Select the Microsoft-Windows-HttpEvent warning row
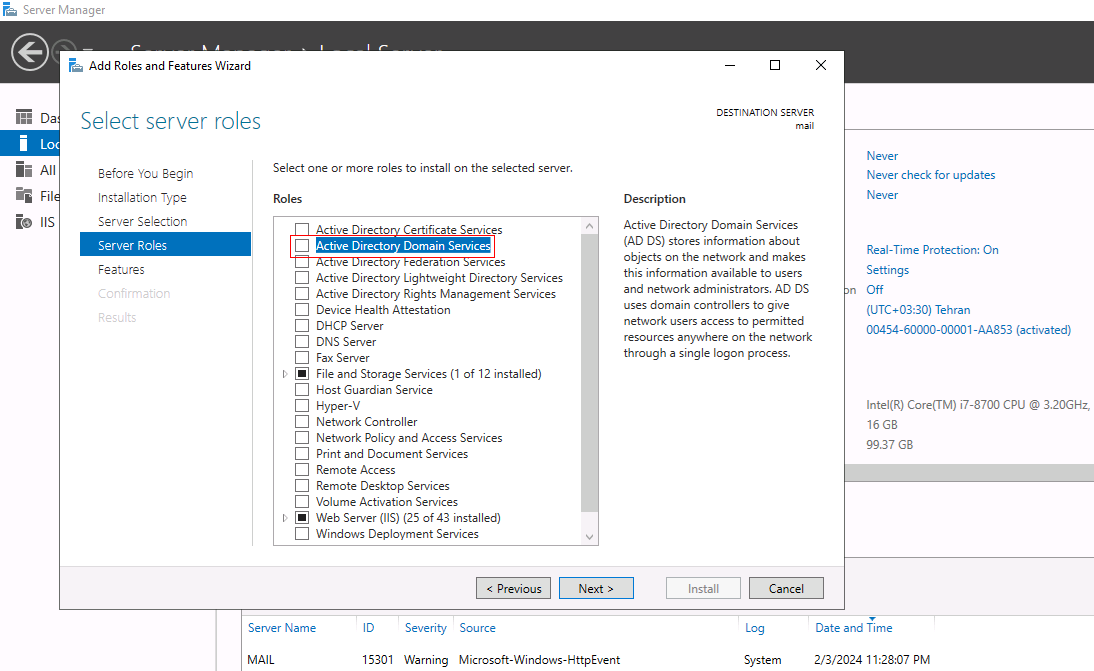1094x671 pixels. coord(668,660)
